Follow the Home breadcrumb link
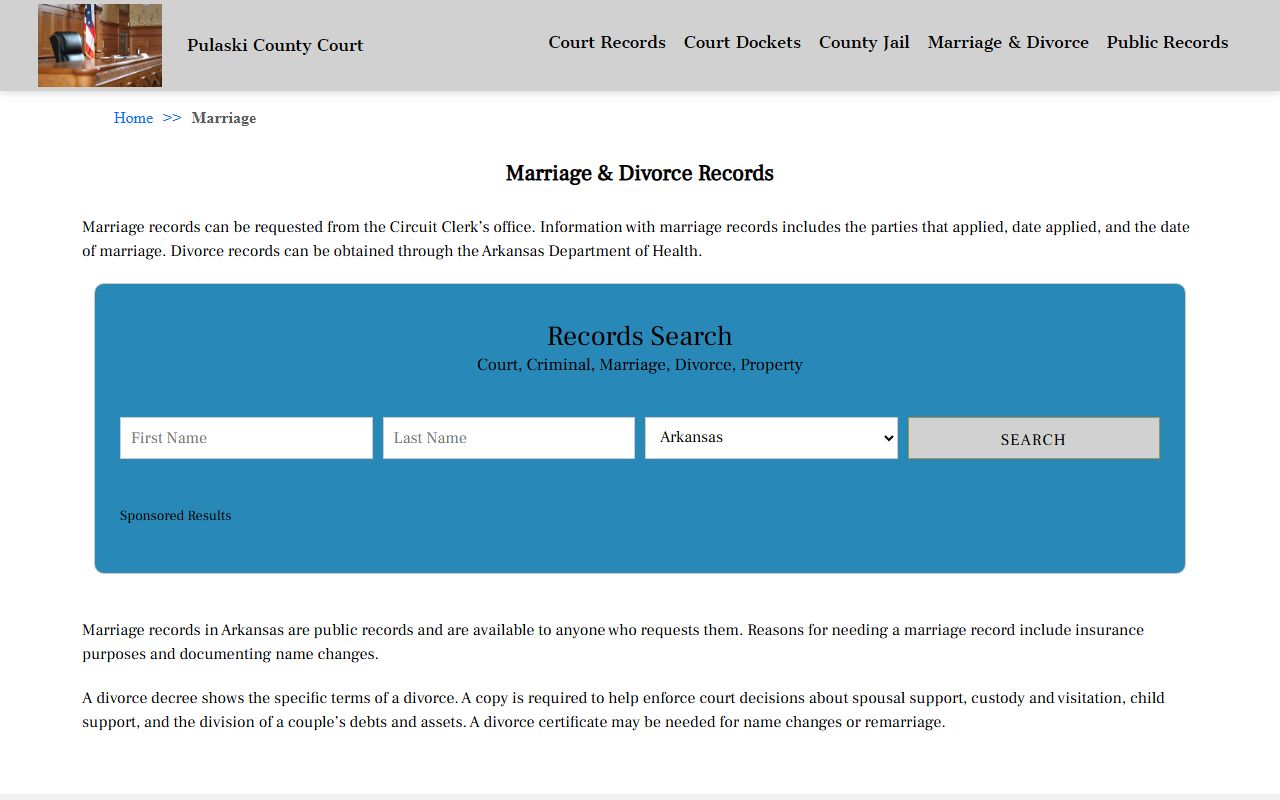Screen dimensions: 1280x800 [133, 118]
